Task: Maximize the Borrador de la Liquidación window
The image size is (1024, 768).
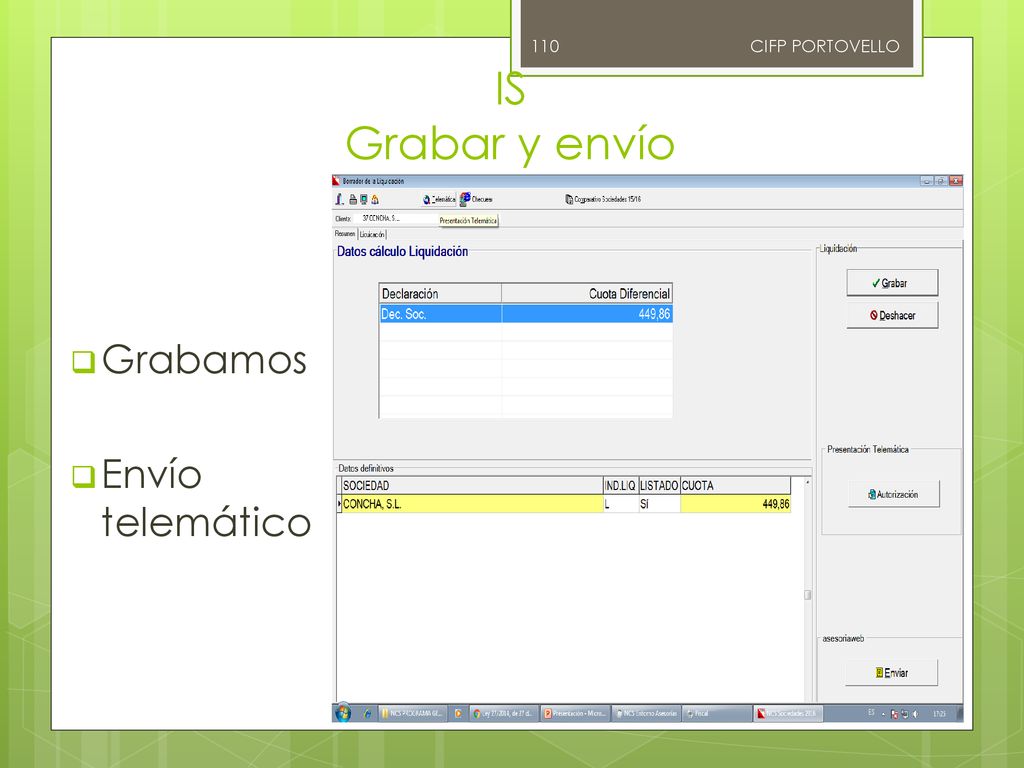Action: point(941,181)
